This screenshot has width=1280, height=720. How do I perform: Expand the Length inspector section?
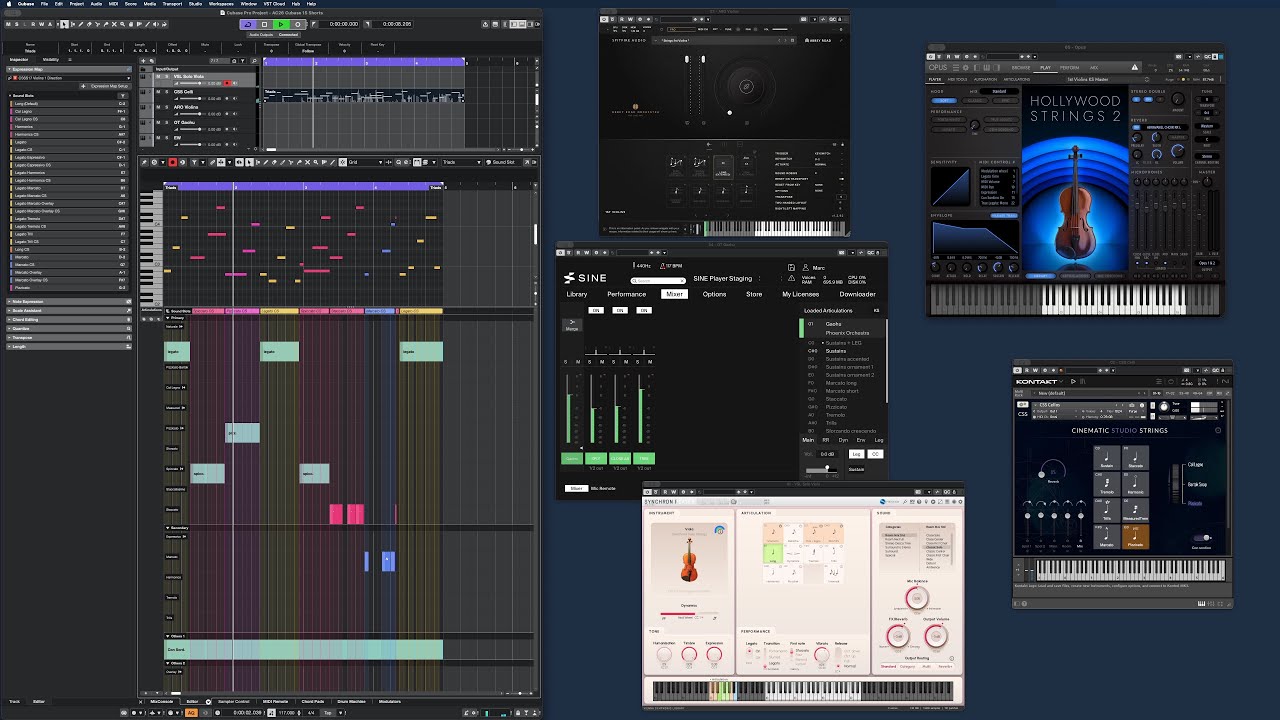click(69, 346)
